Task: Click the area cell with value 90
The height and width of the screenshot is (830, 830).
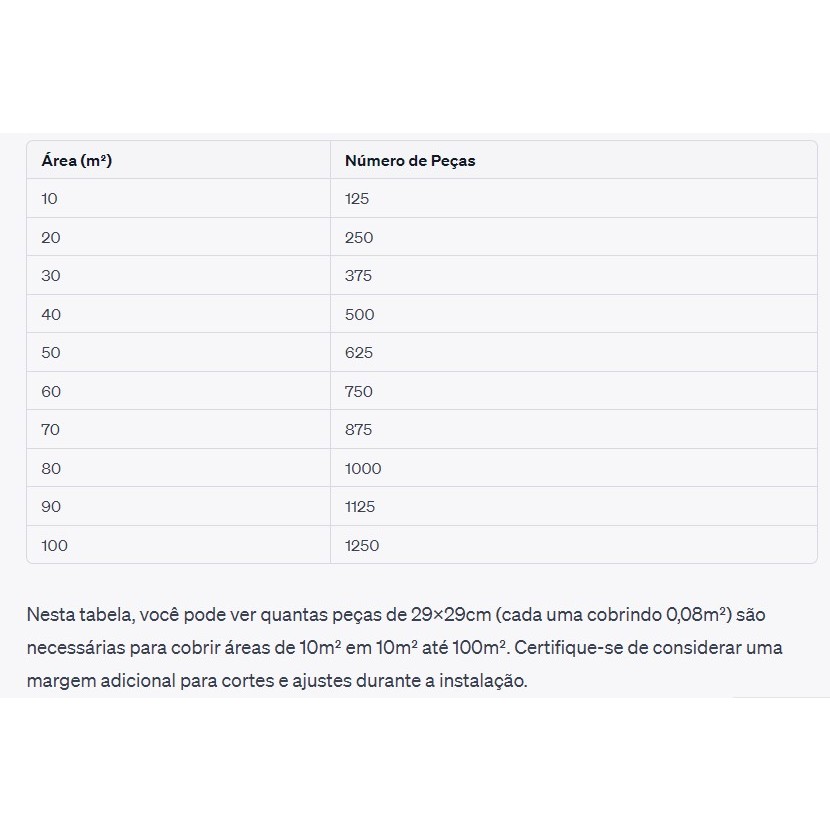Action: [178, 507]
